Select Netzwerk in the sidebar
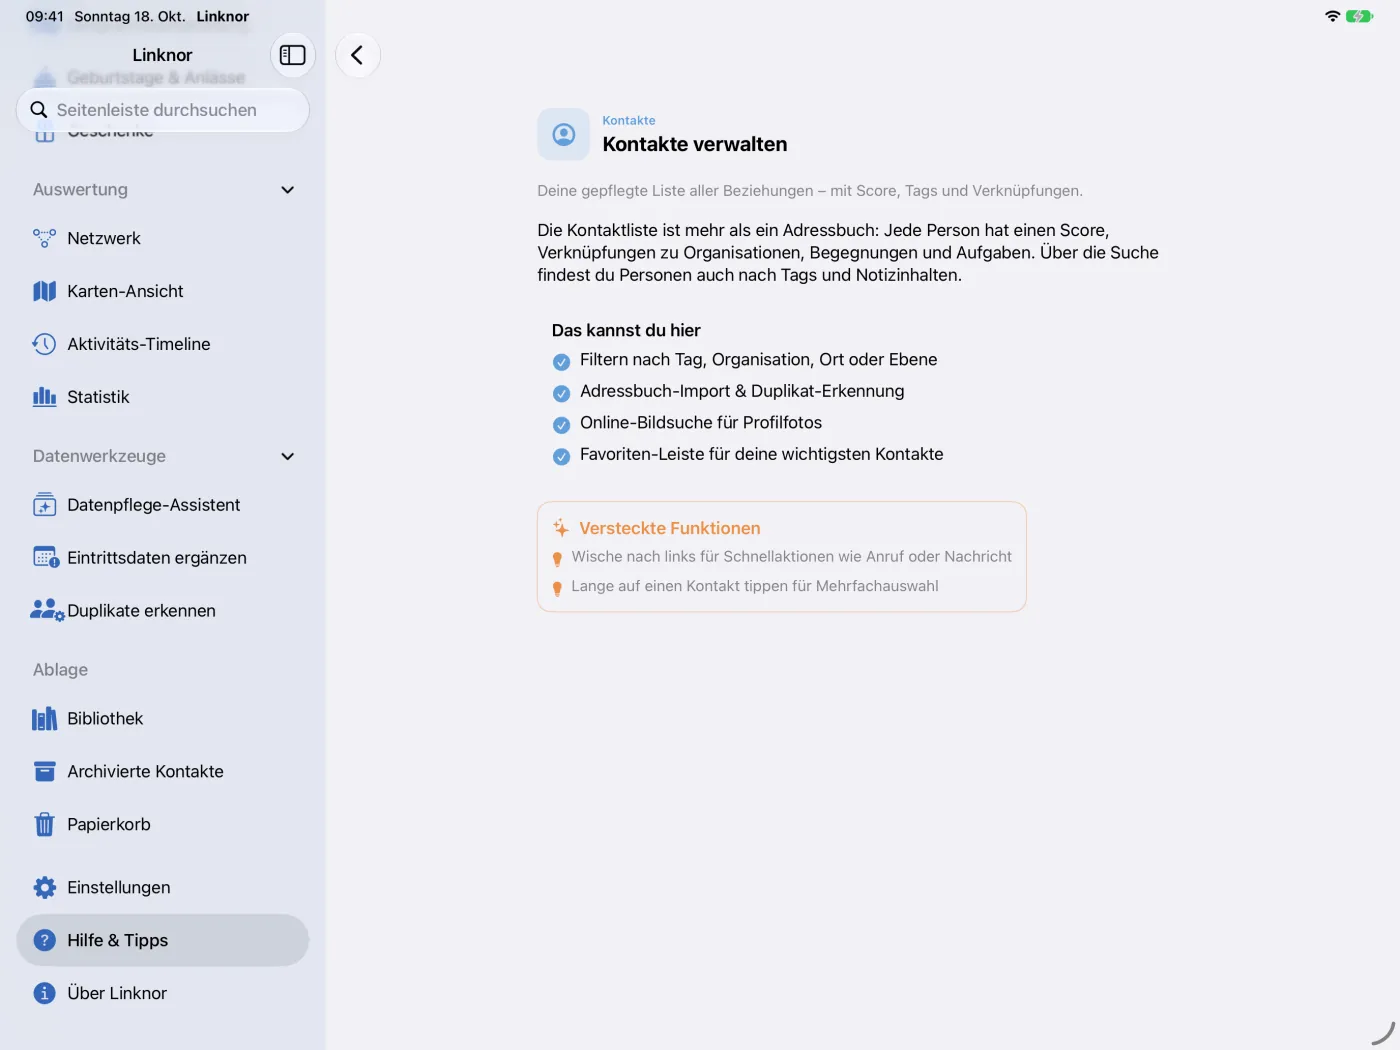 coord(163,238)
